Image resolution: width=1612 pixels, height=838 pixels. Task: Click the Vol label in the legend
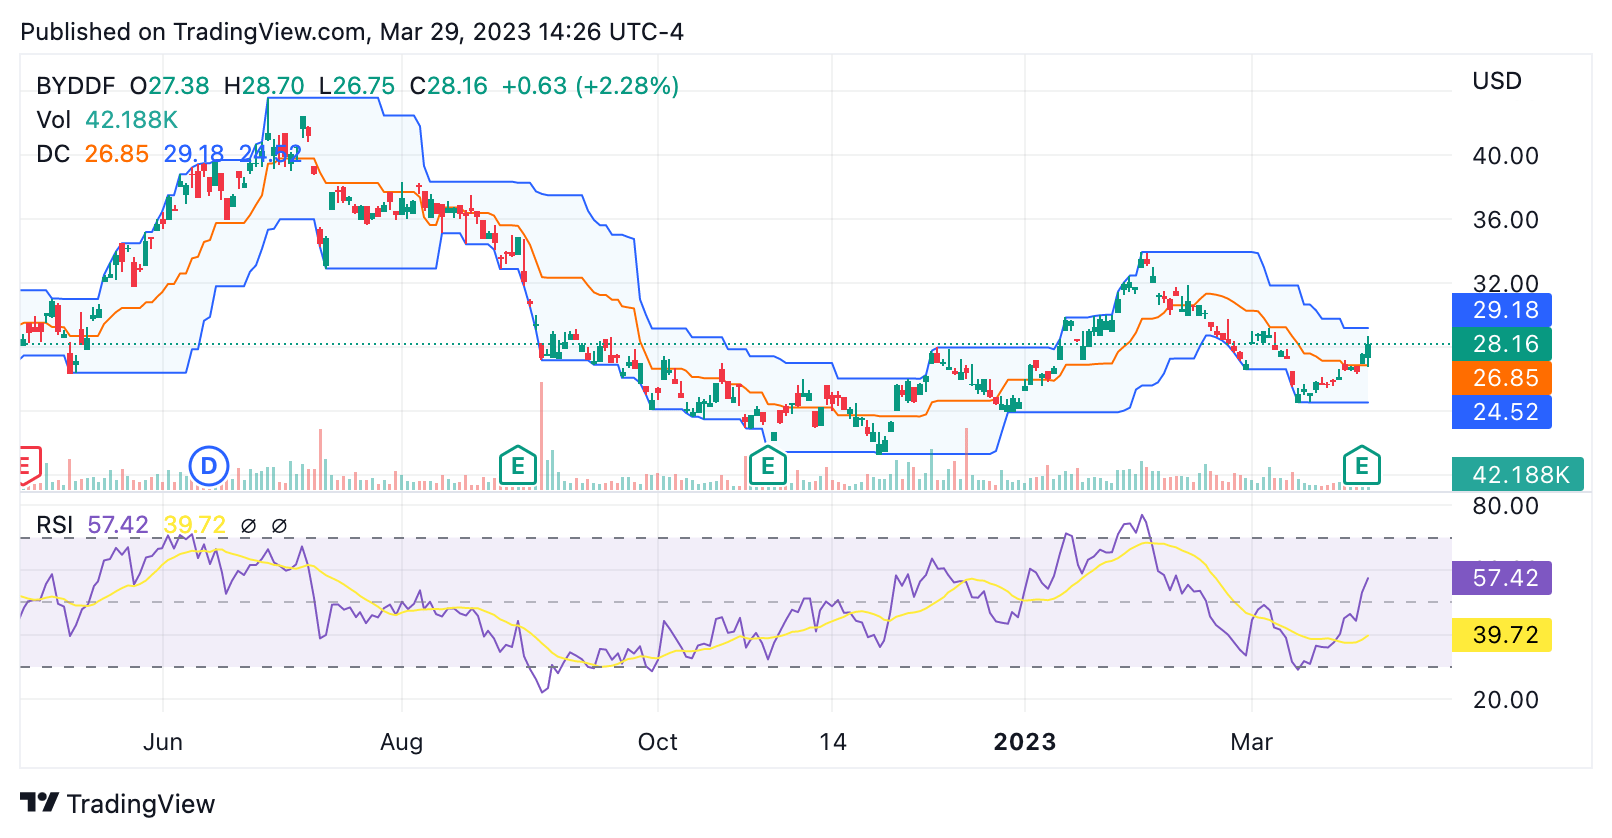tap(54, 120)
